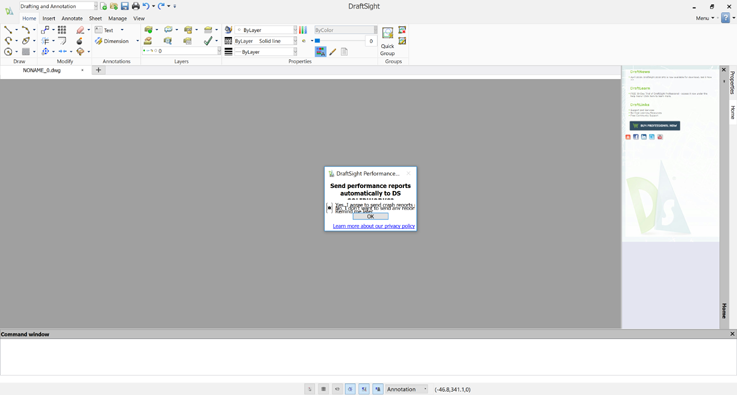This screenshot has height=395, width=737.
Task: Click the Buy Professional Now button
Action: (655, 126)
